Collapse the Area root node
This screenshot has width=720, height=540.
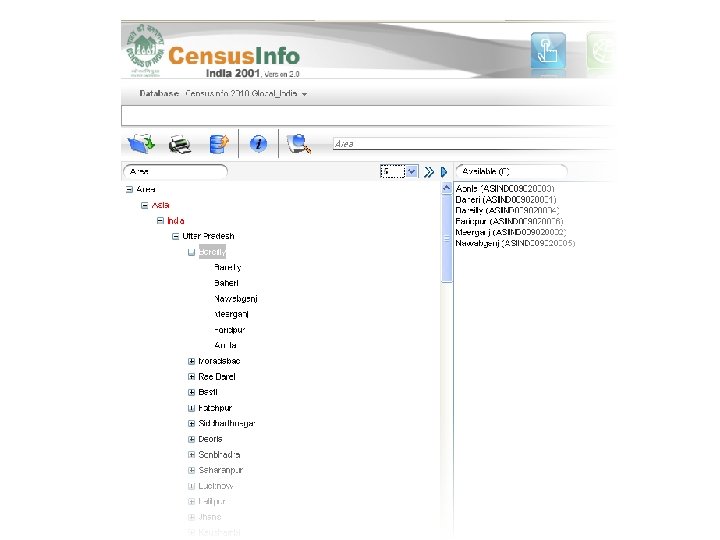[x=129, y=189]
